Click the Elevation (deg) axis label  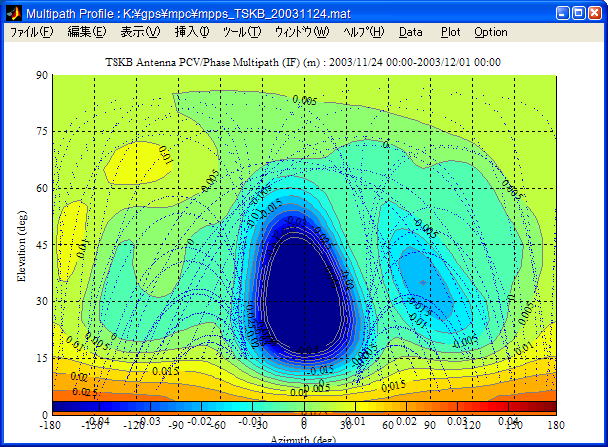coord(21,244)
